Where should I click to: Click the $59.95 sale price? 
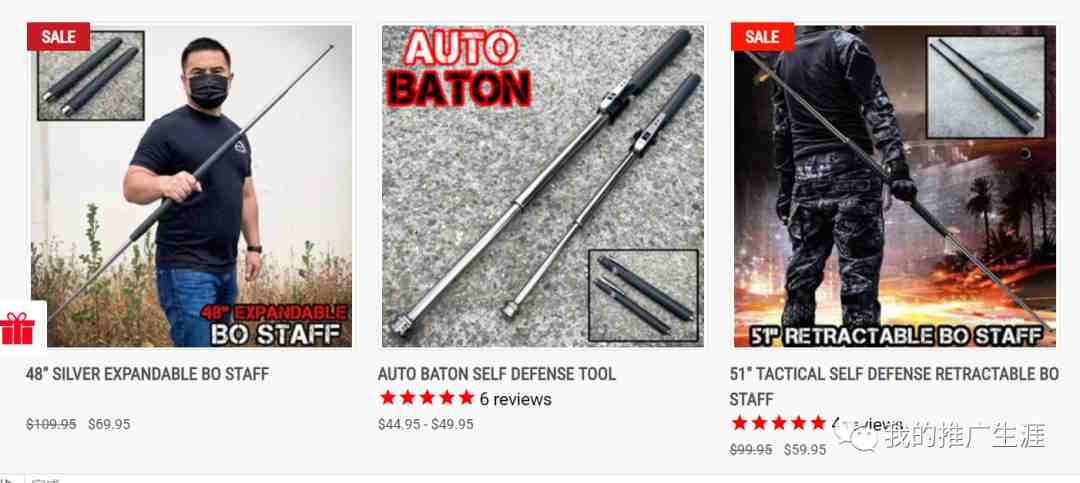(804, 450)
